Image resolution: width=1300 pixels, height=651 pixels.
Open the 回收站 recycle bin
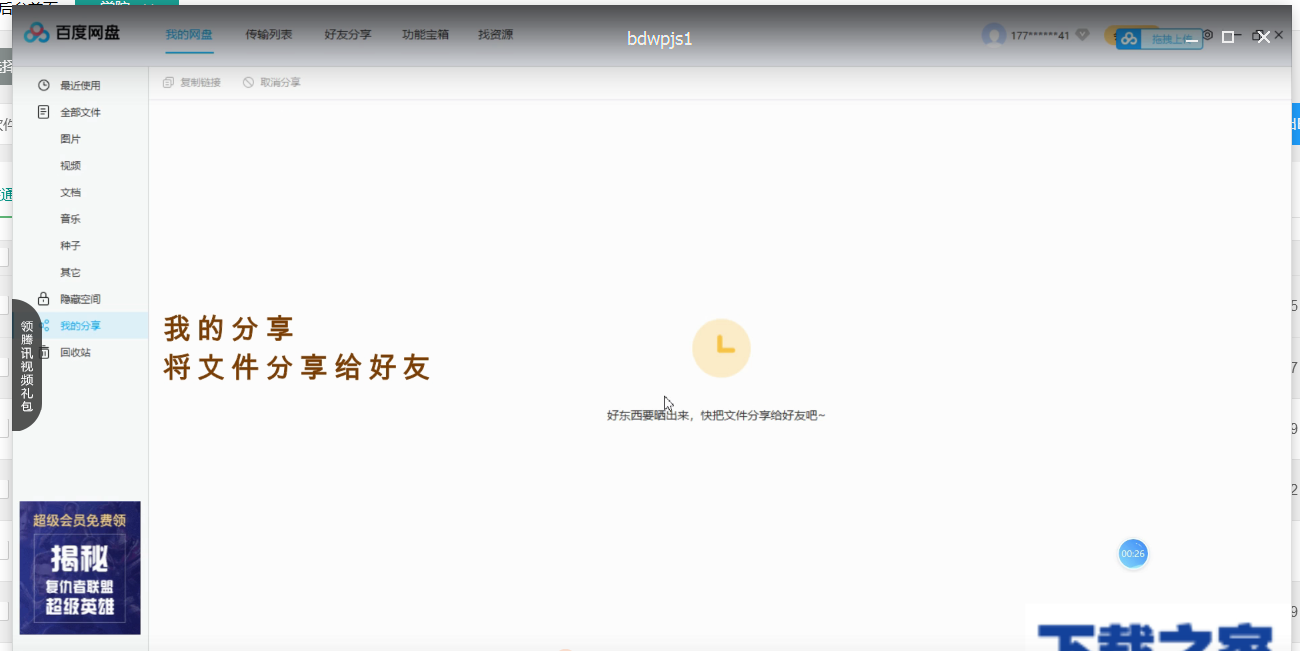click(x=73, y=352)
